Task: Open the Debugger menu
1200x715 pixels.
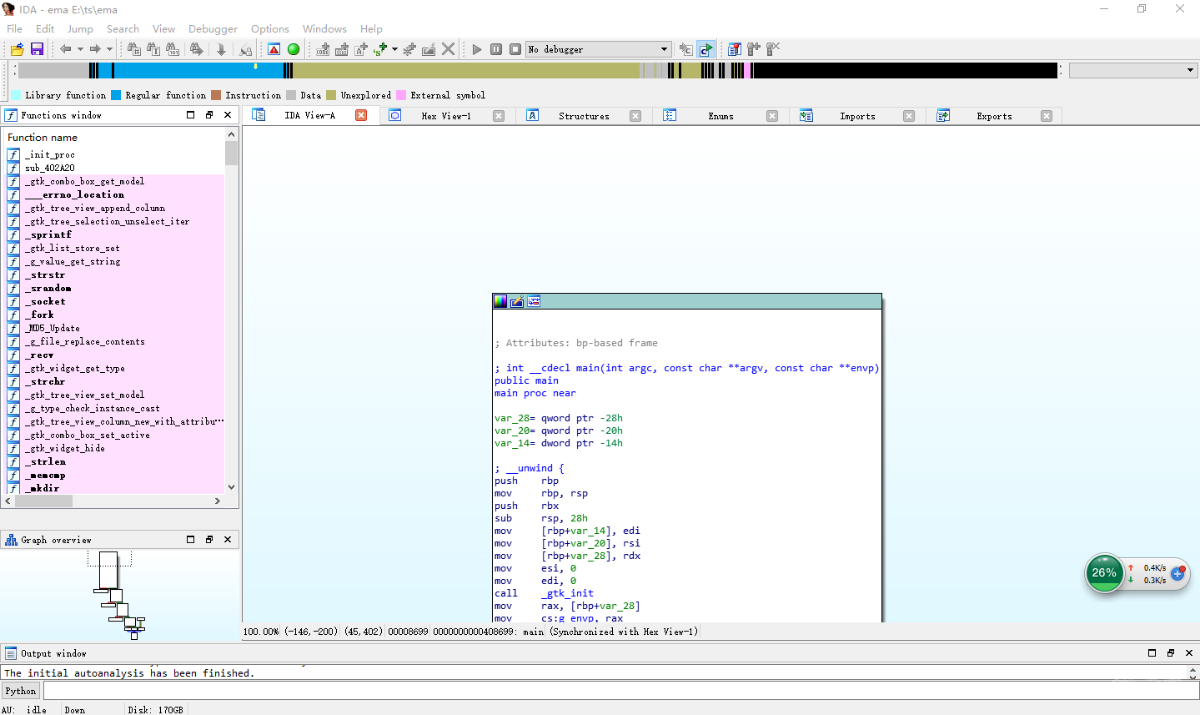Action: [213, 29]
